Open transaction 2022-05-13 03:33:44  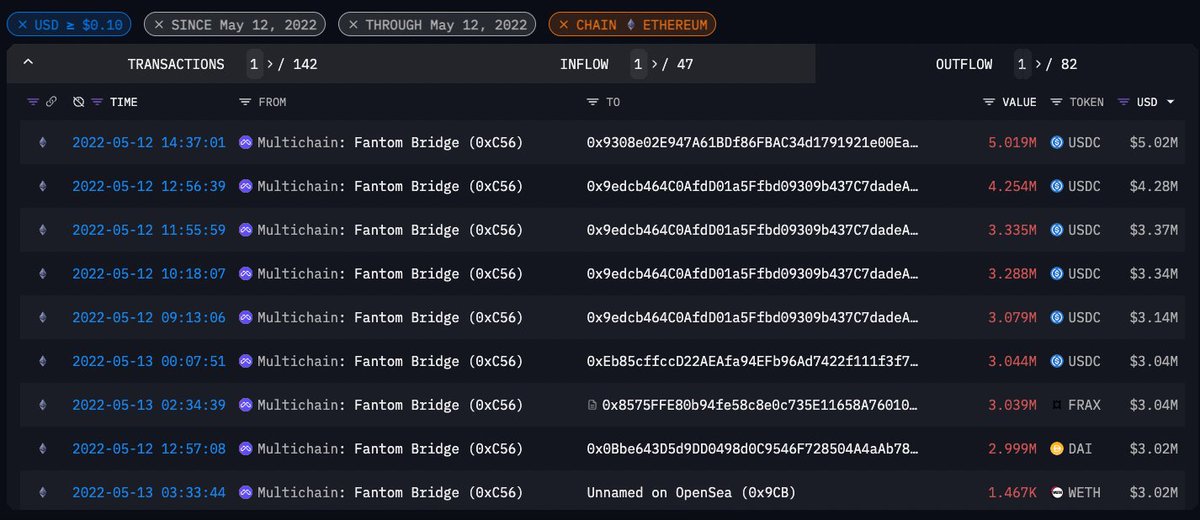pos(149,492)
